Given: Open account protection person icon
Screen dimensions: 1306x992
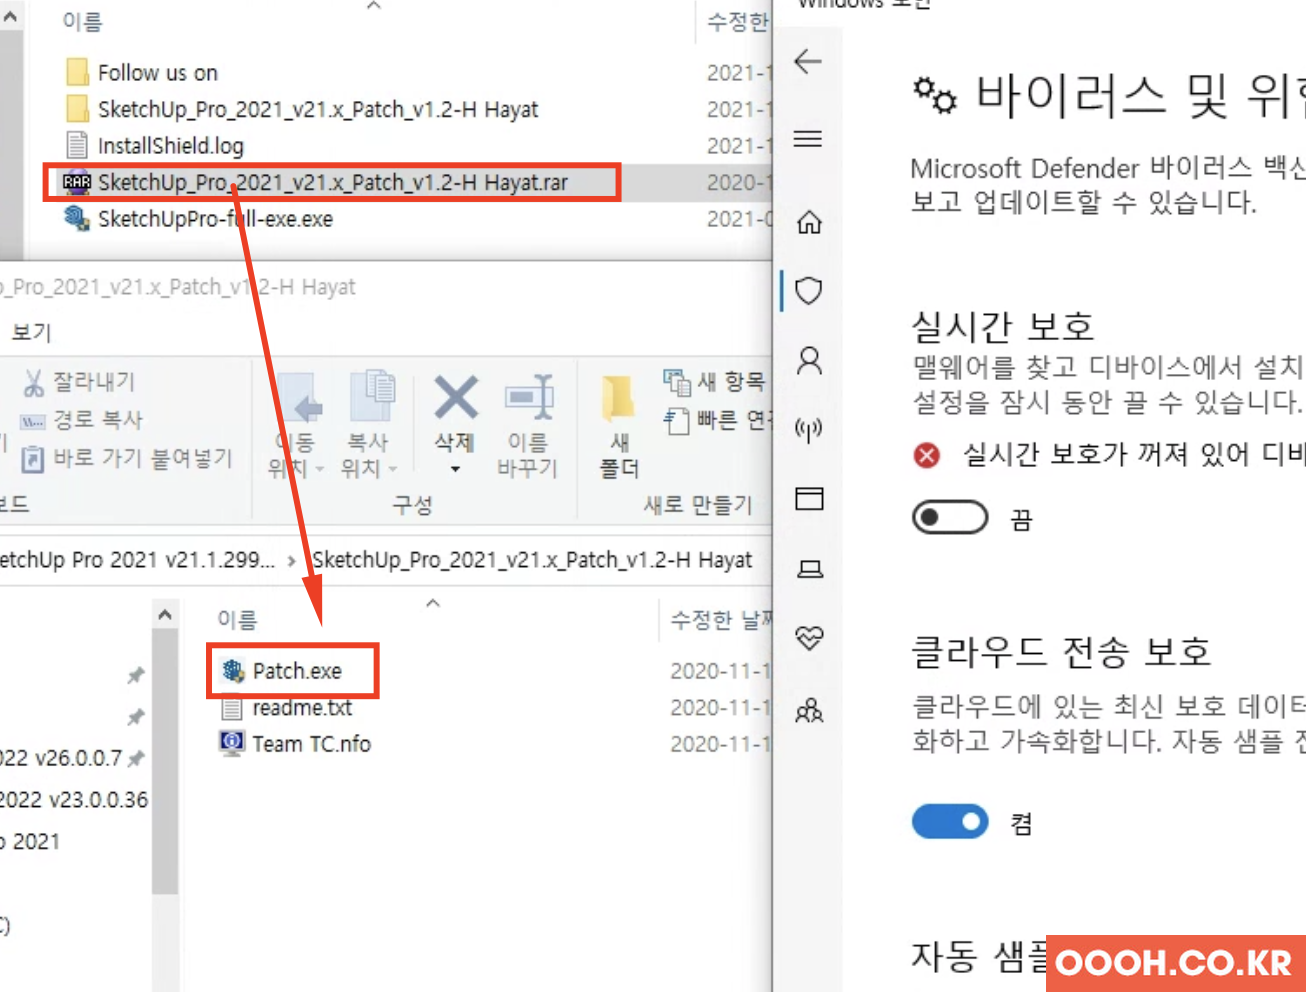Looking at the screenshot, I should tap(809, 360).
